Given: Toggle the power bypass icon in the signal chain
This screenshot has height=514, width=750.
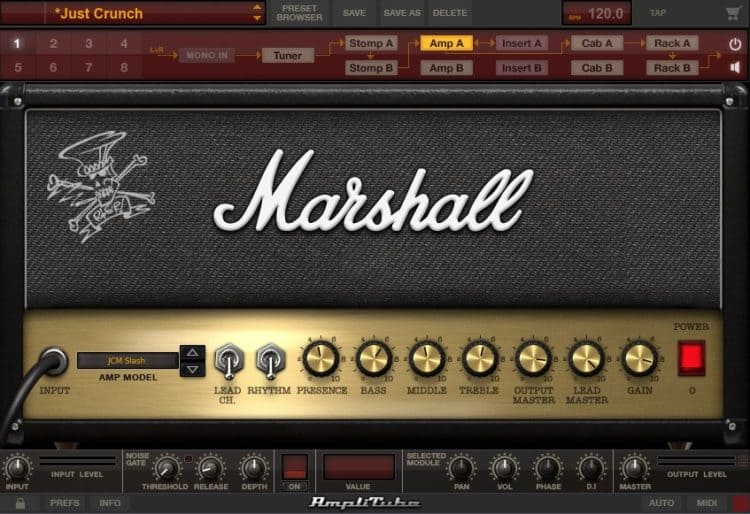Looking at the screenshot, I should tap(735, 44).
